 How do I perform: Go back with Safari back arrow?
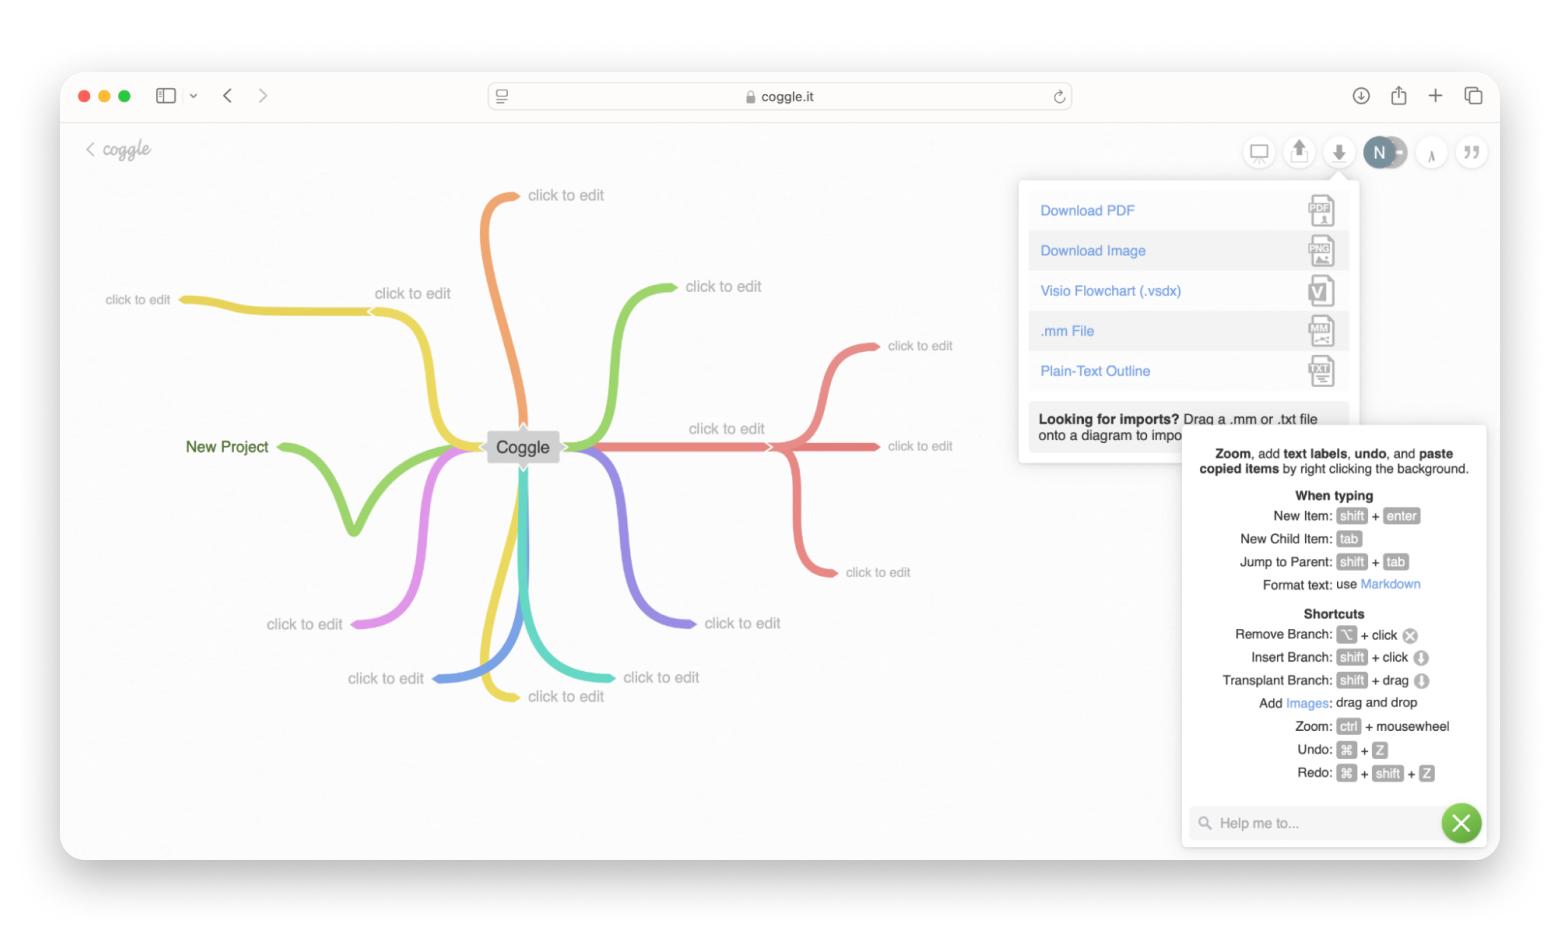coord(228,96)
